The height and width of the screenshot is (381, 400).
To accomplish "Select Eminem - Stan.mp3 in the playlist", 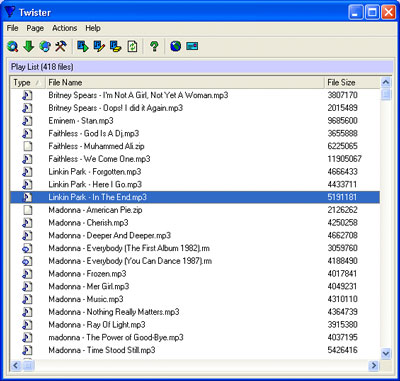I will (195, 121).
